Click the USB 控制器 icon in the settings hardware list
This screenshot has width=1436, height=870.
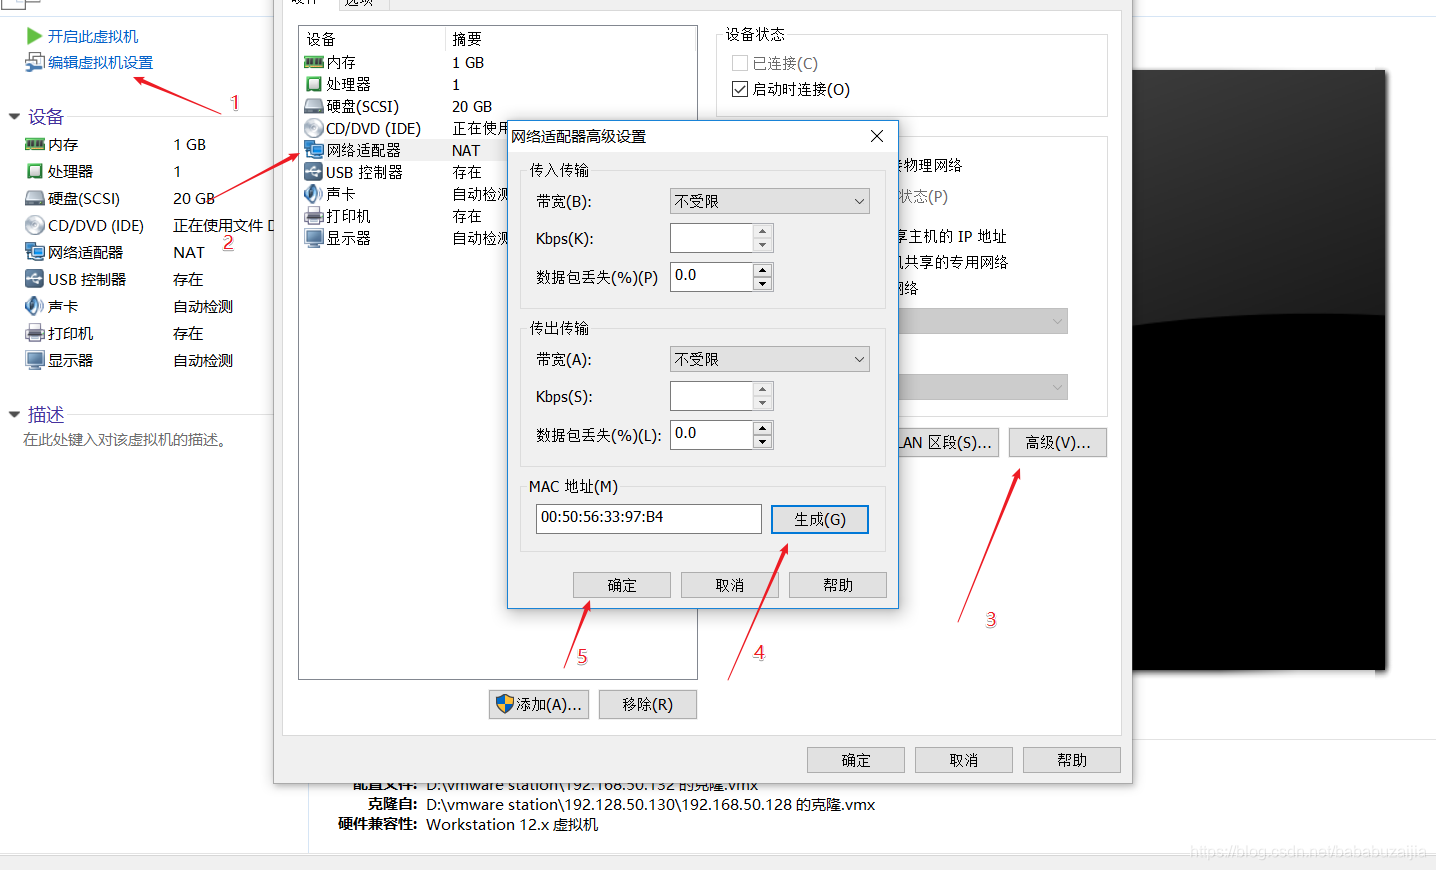(x=314, y=172)
